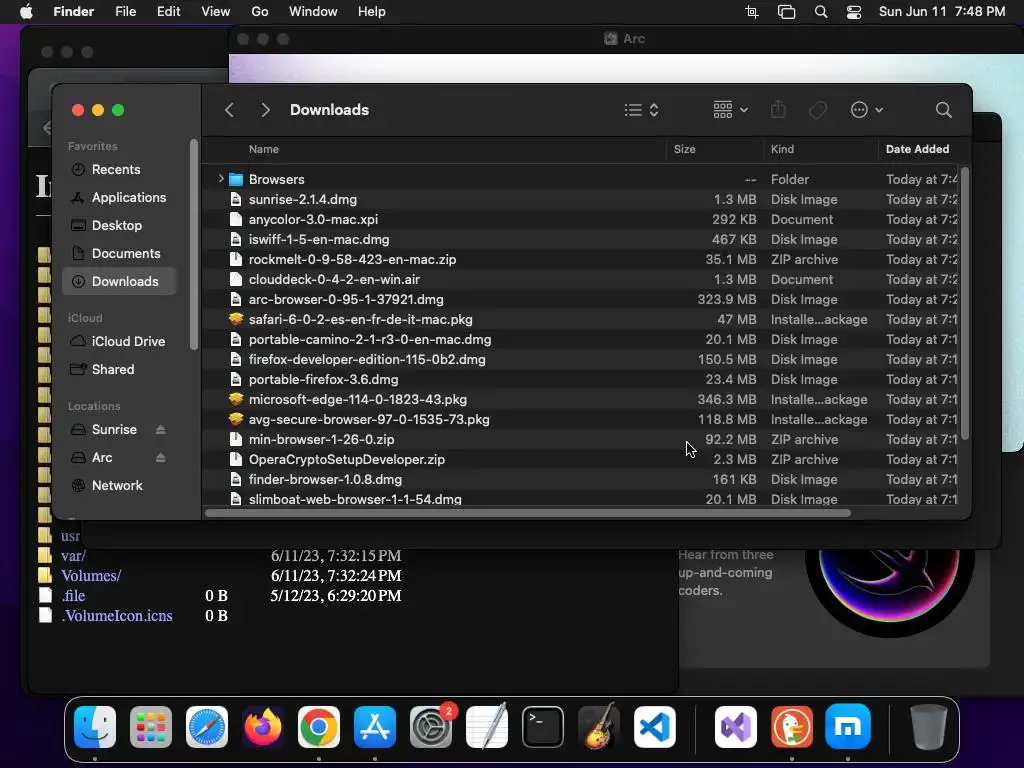Select the Browsers folder icon
Image resolution: width=1024 pixels, height=768 pixels.
236,179
